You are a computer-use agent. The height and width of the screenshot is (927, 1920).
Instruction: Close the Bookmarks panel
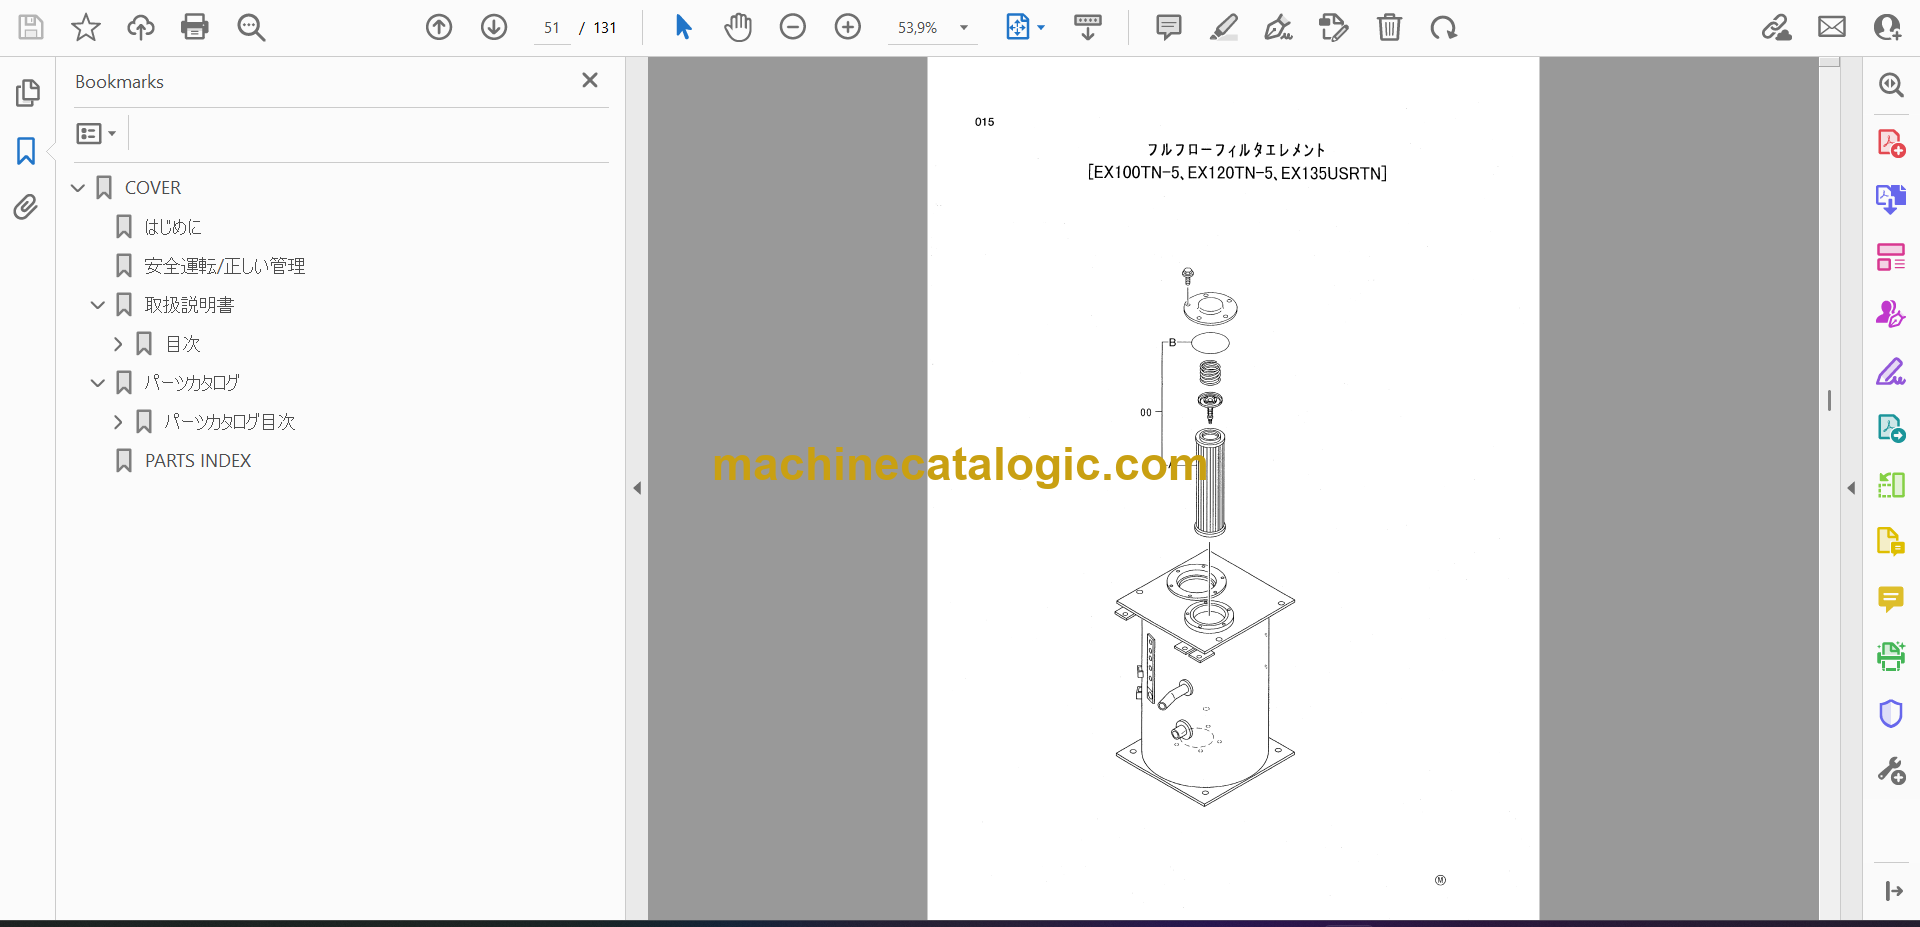(x=590, y=80)
